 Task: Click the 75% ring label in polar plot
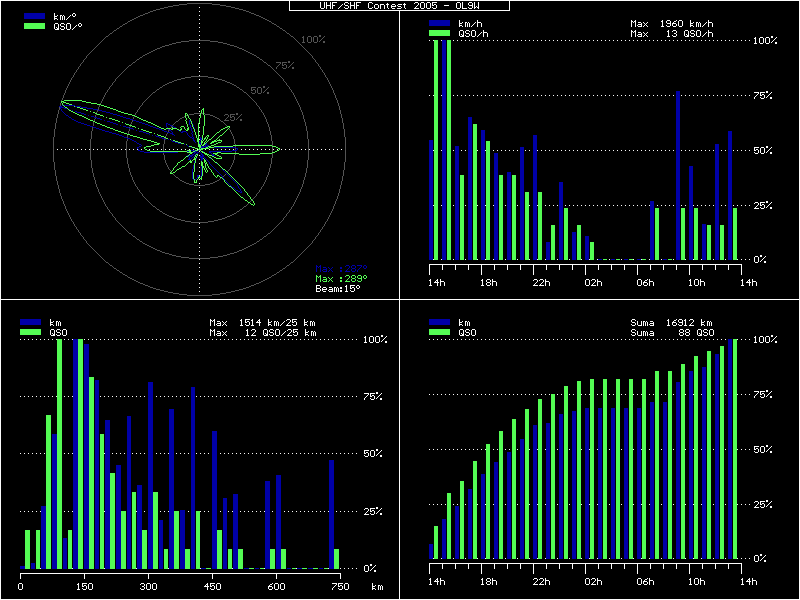(x=285, y=65)
